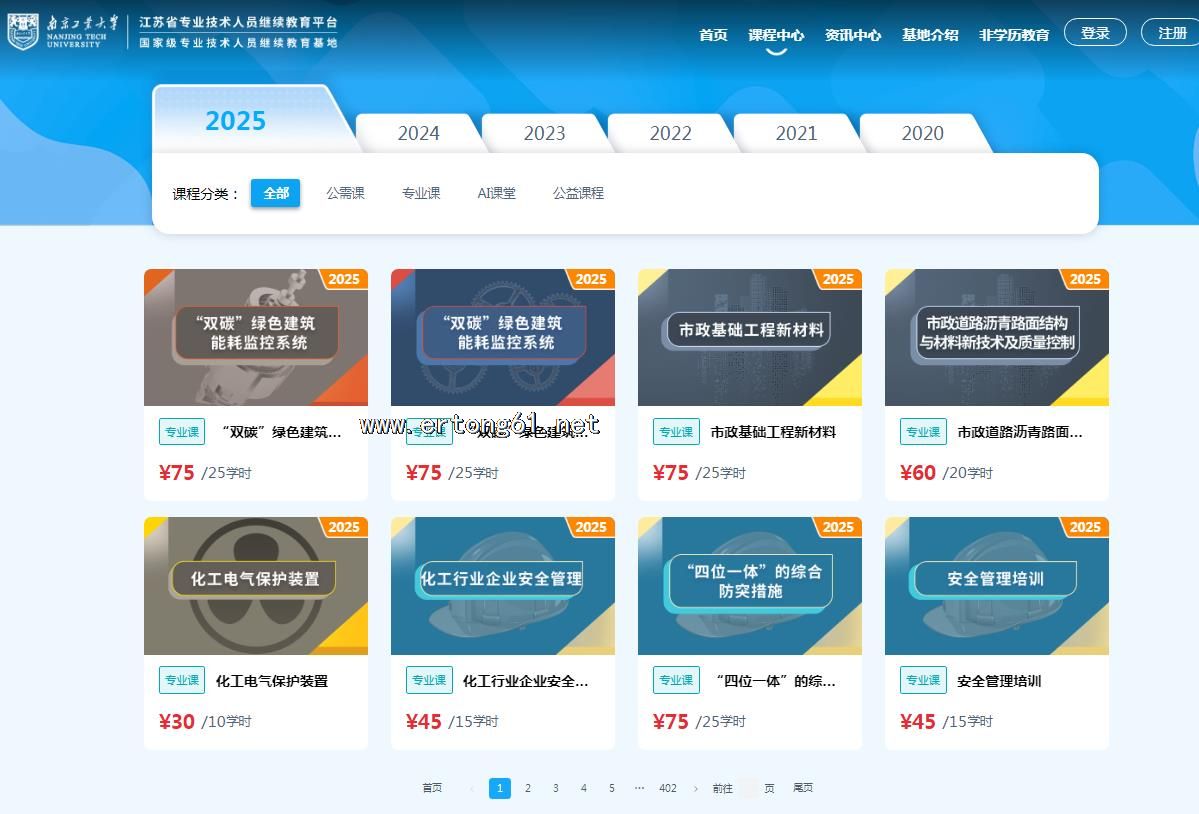This screenshot has height=814, width=1199.
Task: Filter courses by 公需课 category
Action: pyautogui.click(x=345, y=193)
